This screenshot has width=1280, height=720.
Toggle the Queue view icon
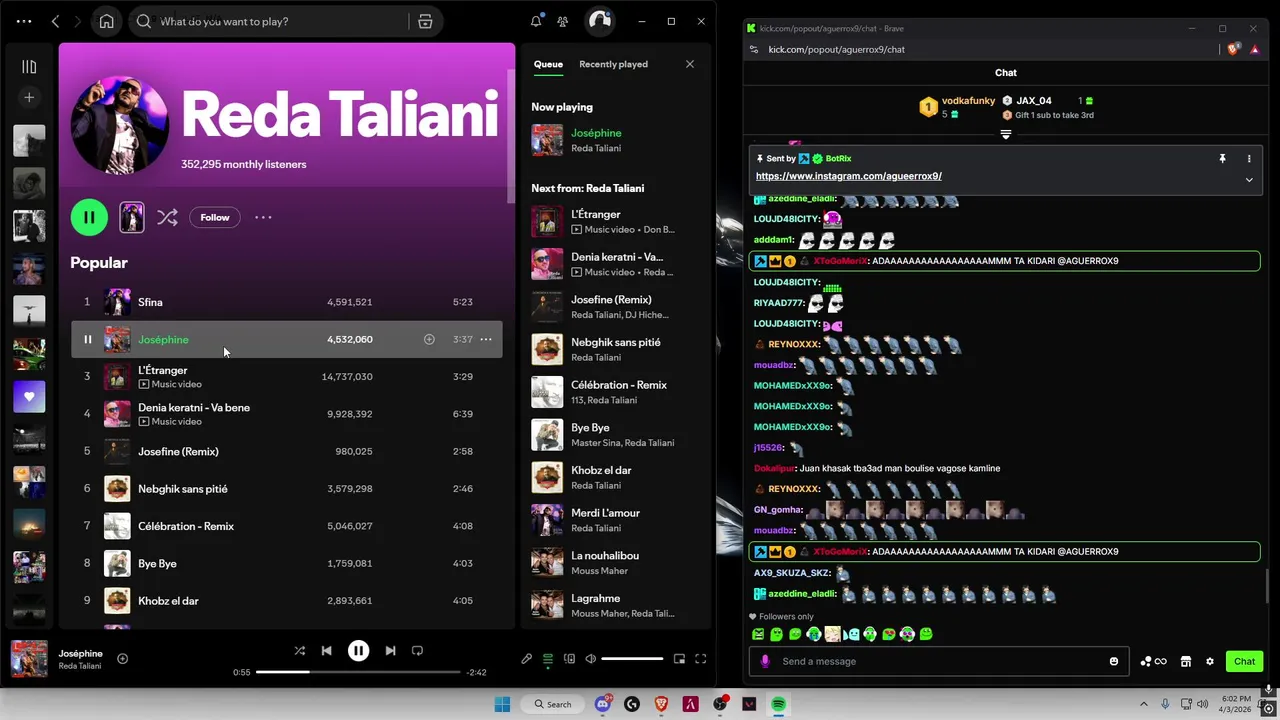548,658
